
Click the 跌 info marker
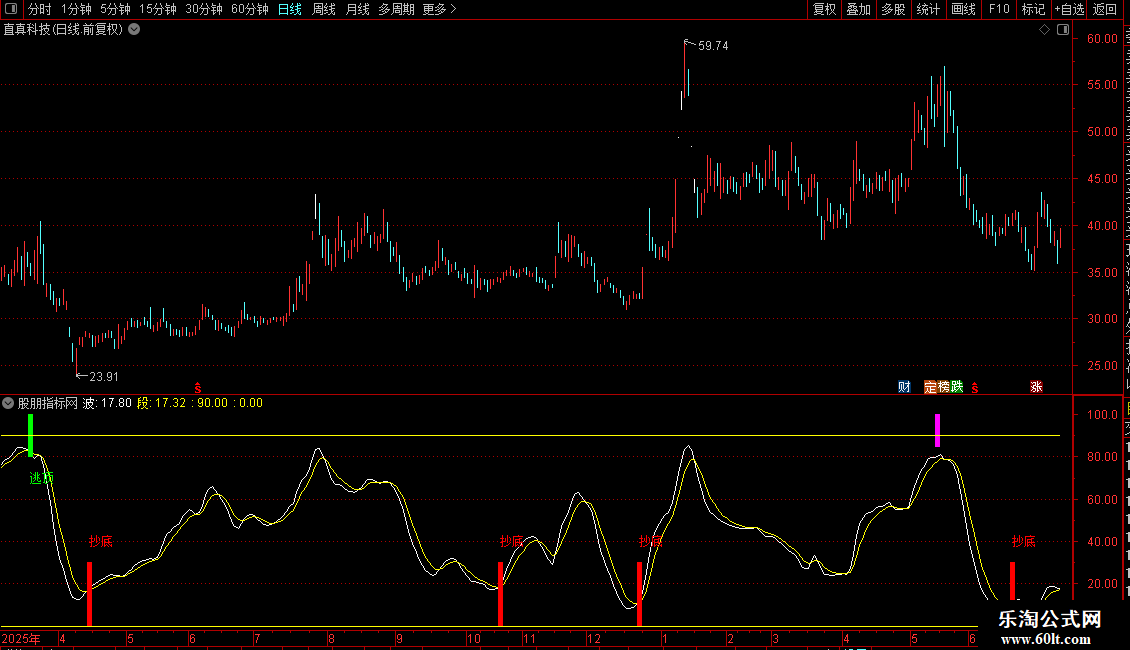957,387
